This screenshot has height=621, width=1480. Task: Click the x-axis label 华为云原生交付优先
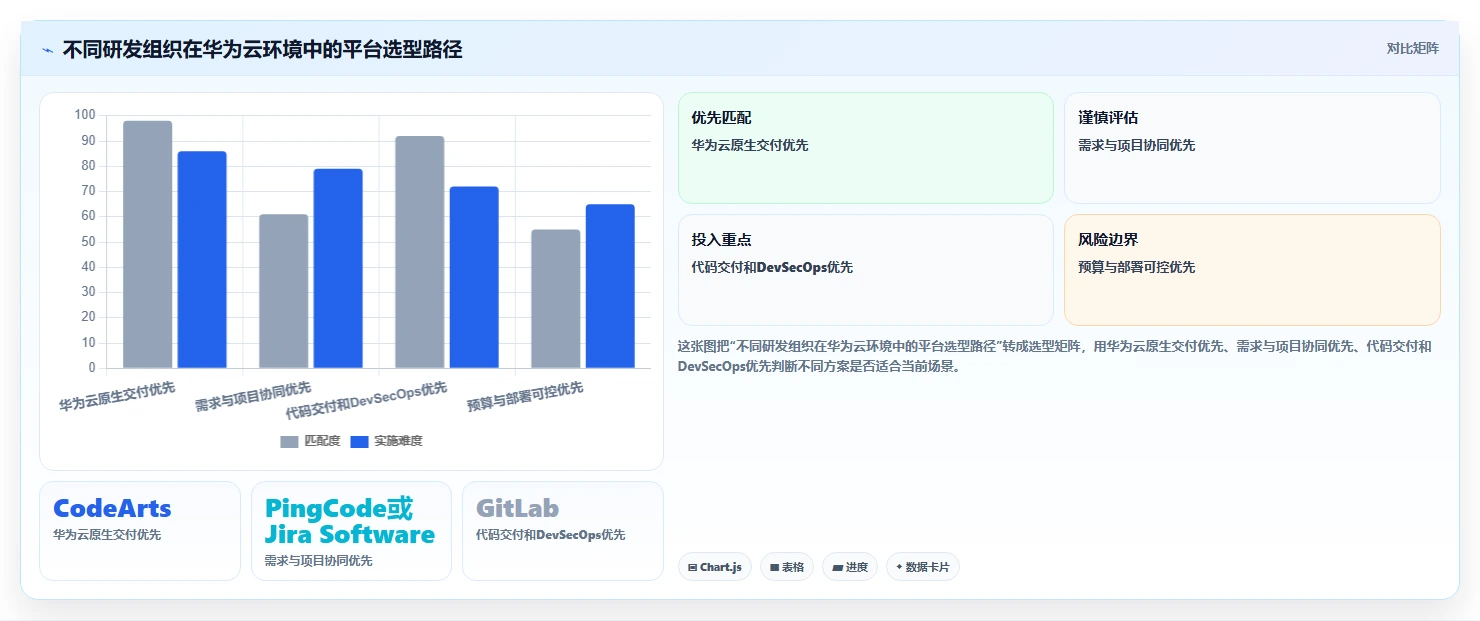point(117,397)
